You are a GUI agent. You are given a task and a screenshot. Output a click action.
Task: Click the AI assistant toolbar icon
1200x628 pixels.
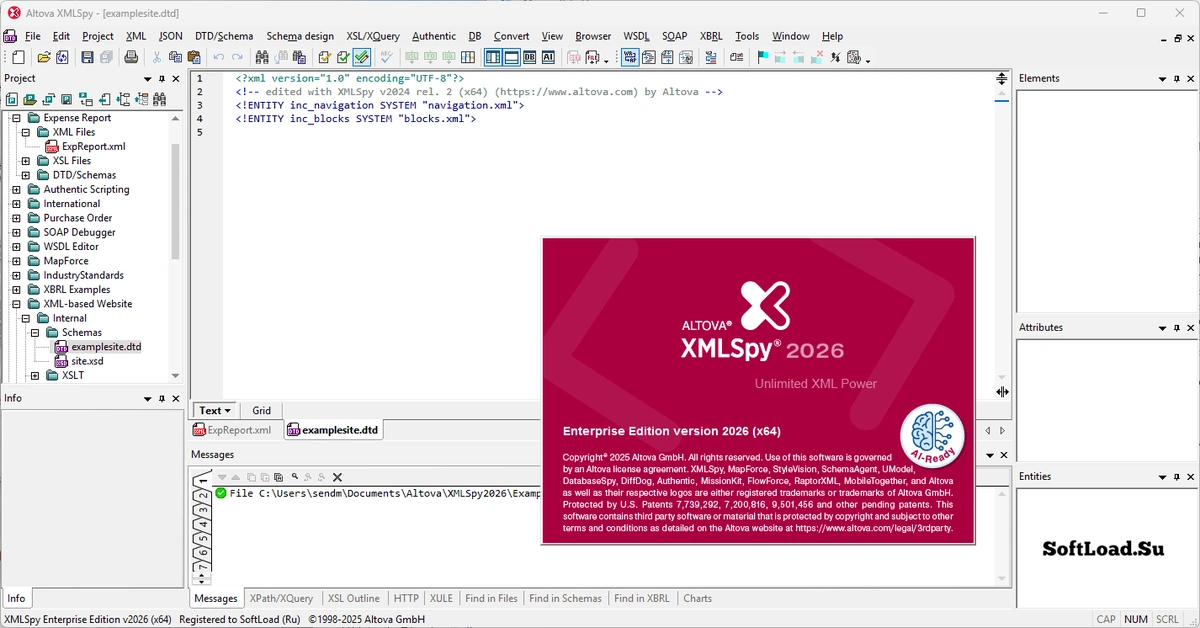point(548,58)
